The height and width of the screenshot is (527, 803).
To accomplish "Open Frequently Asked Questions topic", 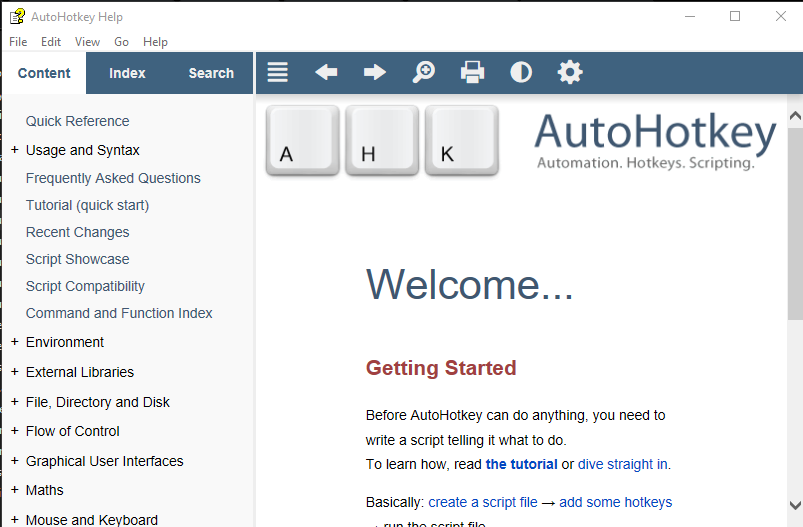I will point(113,178).
